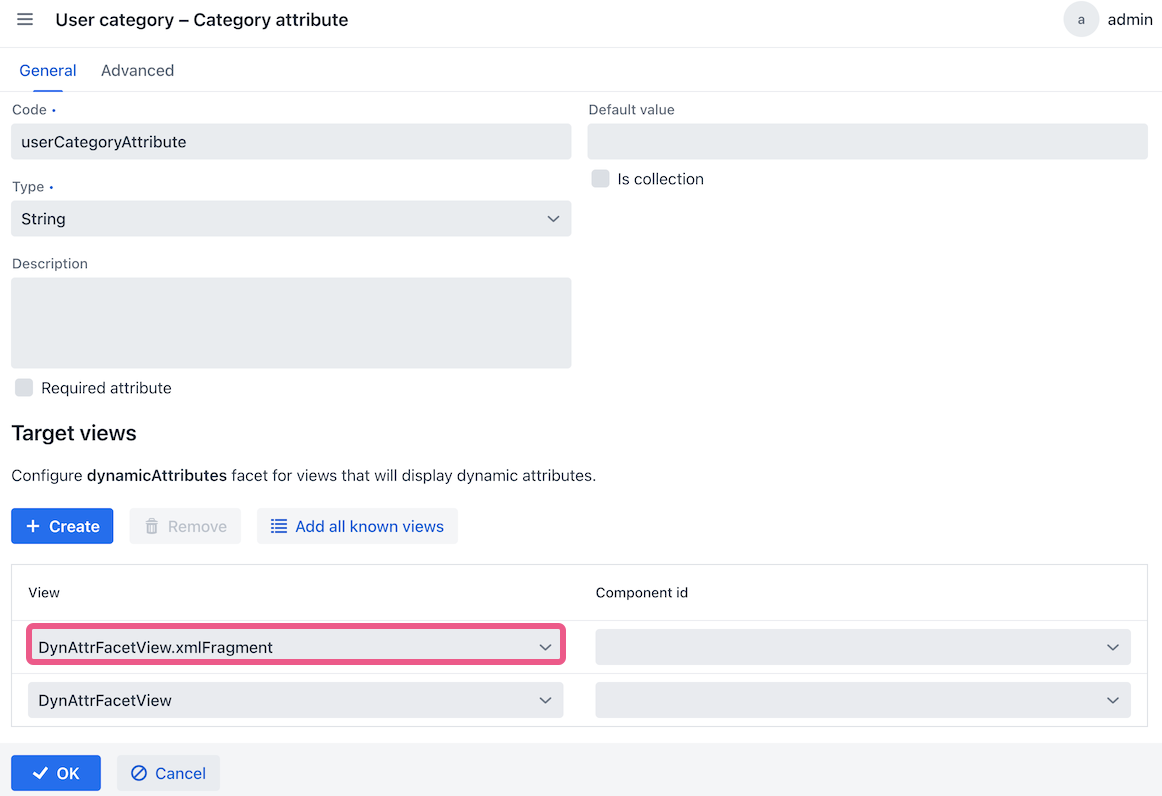This screenshot has height=796, width=1162.
Task: Switch to the Advanced tab
Action: coord(137,71)
